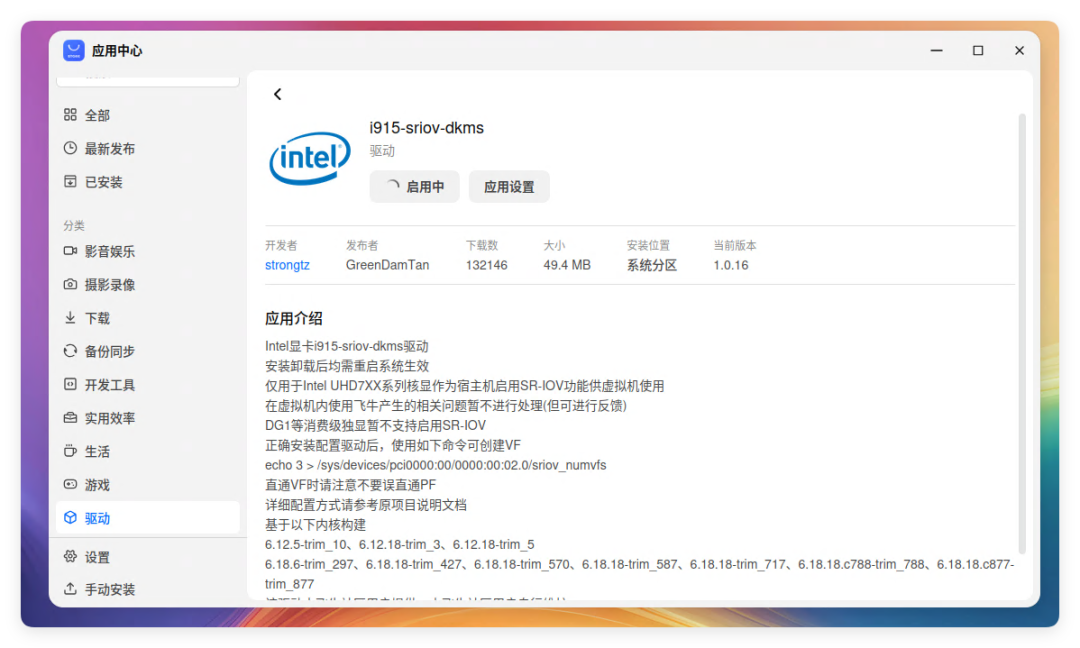The height and width of the screenshot is (648, 1080).
Task: Click the 实用效率 briefcase icon
Action: click(x=70, y=417)
